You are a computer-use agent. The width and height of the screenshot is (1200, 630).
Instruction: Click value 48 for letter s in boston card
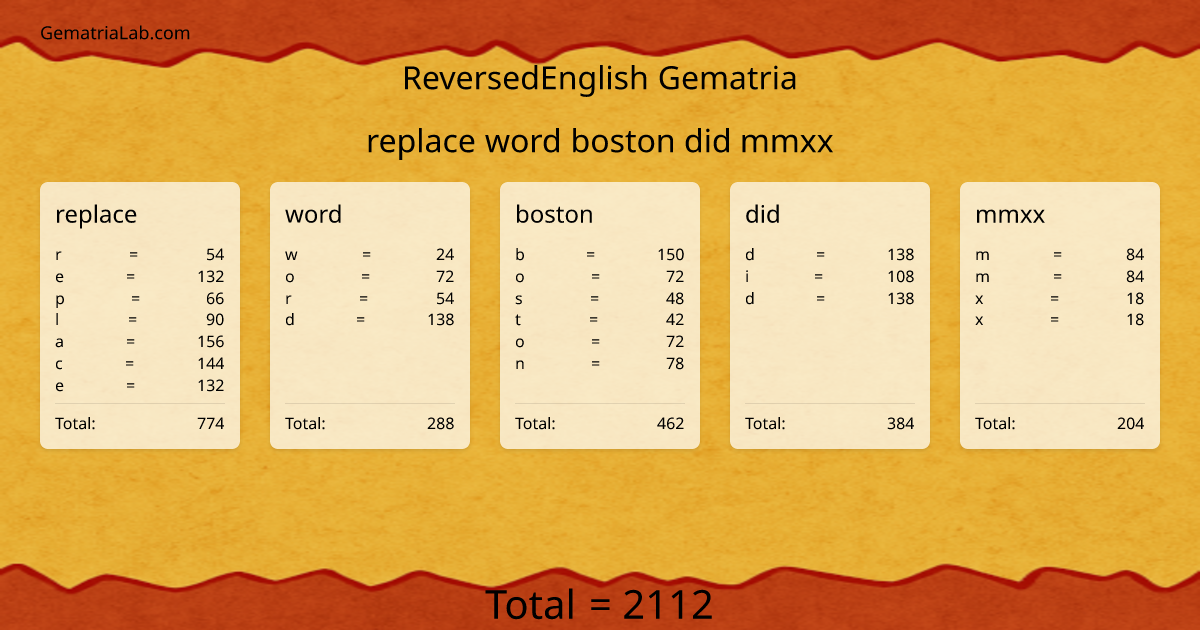675,298
